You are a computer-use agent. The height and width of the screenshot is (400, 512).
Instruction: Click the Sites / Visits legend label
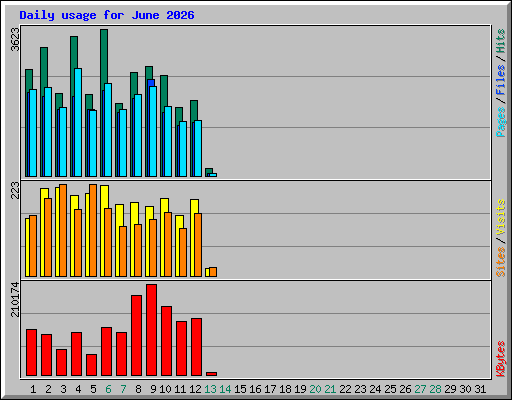click(x=500, y=238)
